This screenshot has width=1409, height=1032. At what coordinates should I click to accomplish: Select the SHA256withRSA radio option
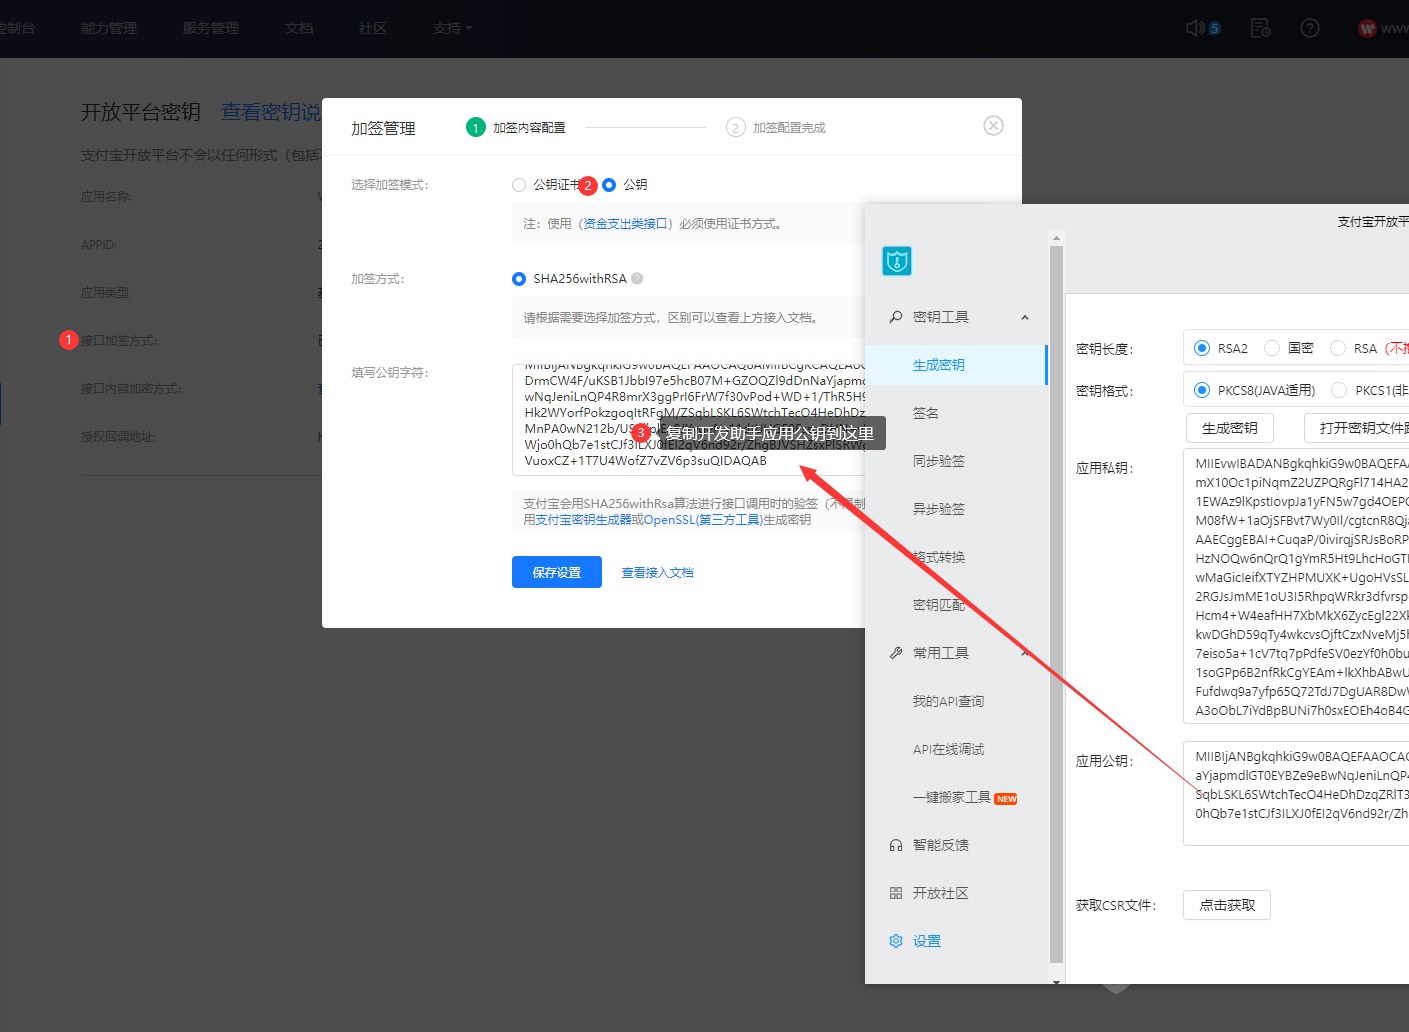[x=518, y=279]
